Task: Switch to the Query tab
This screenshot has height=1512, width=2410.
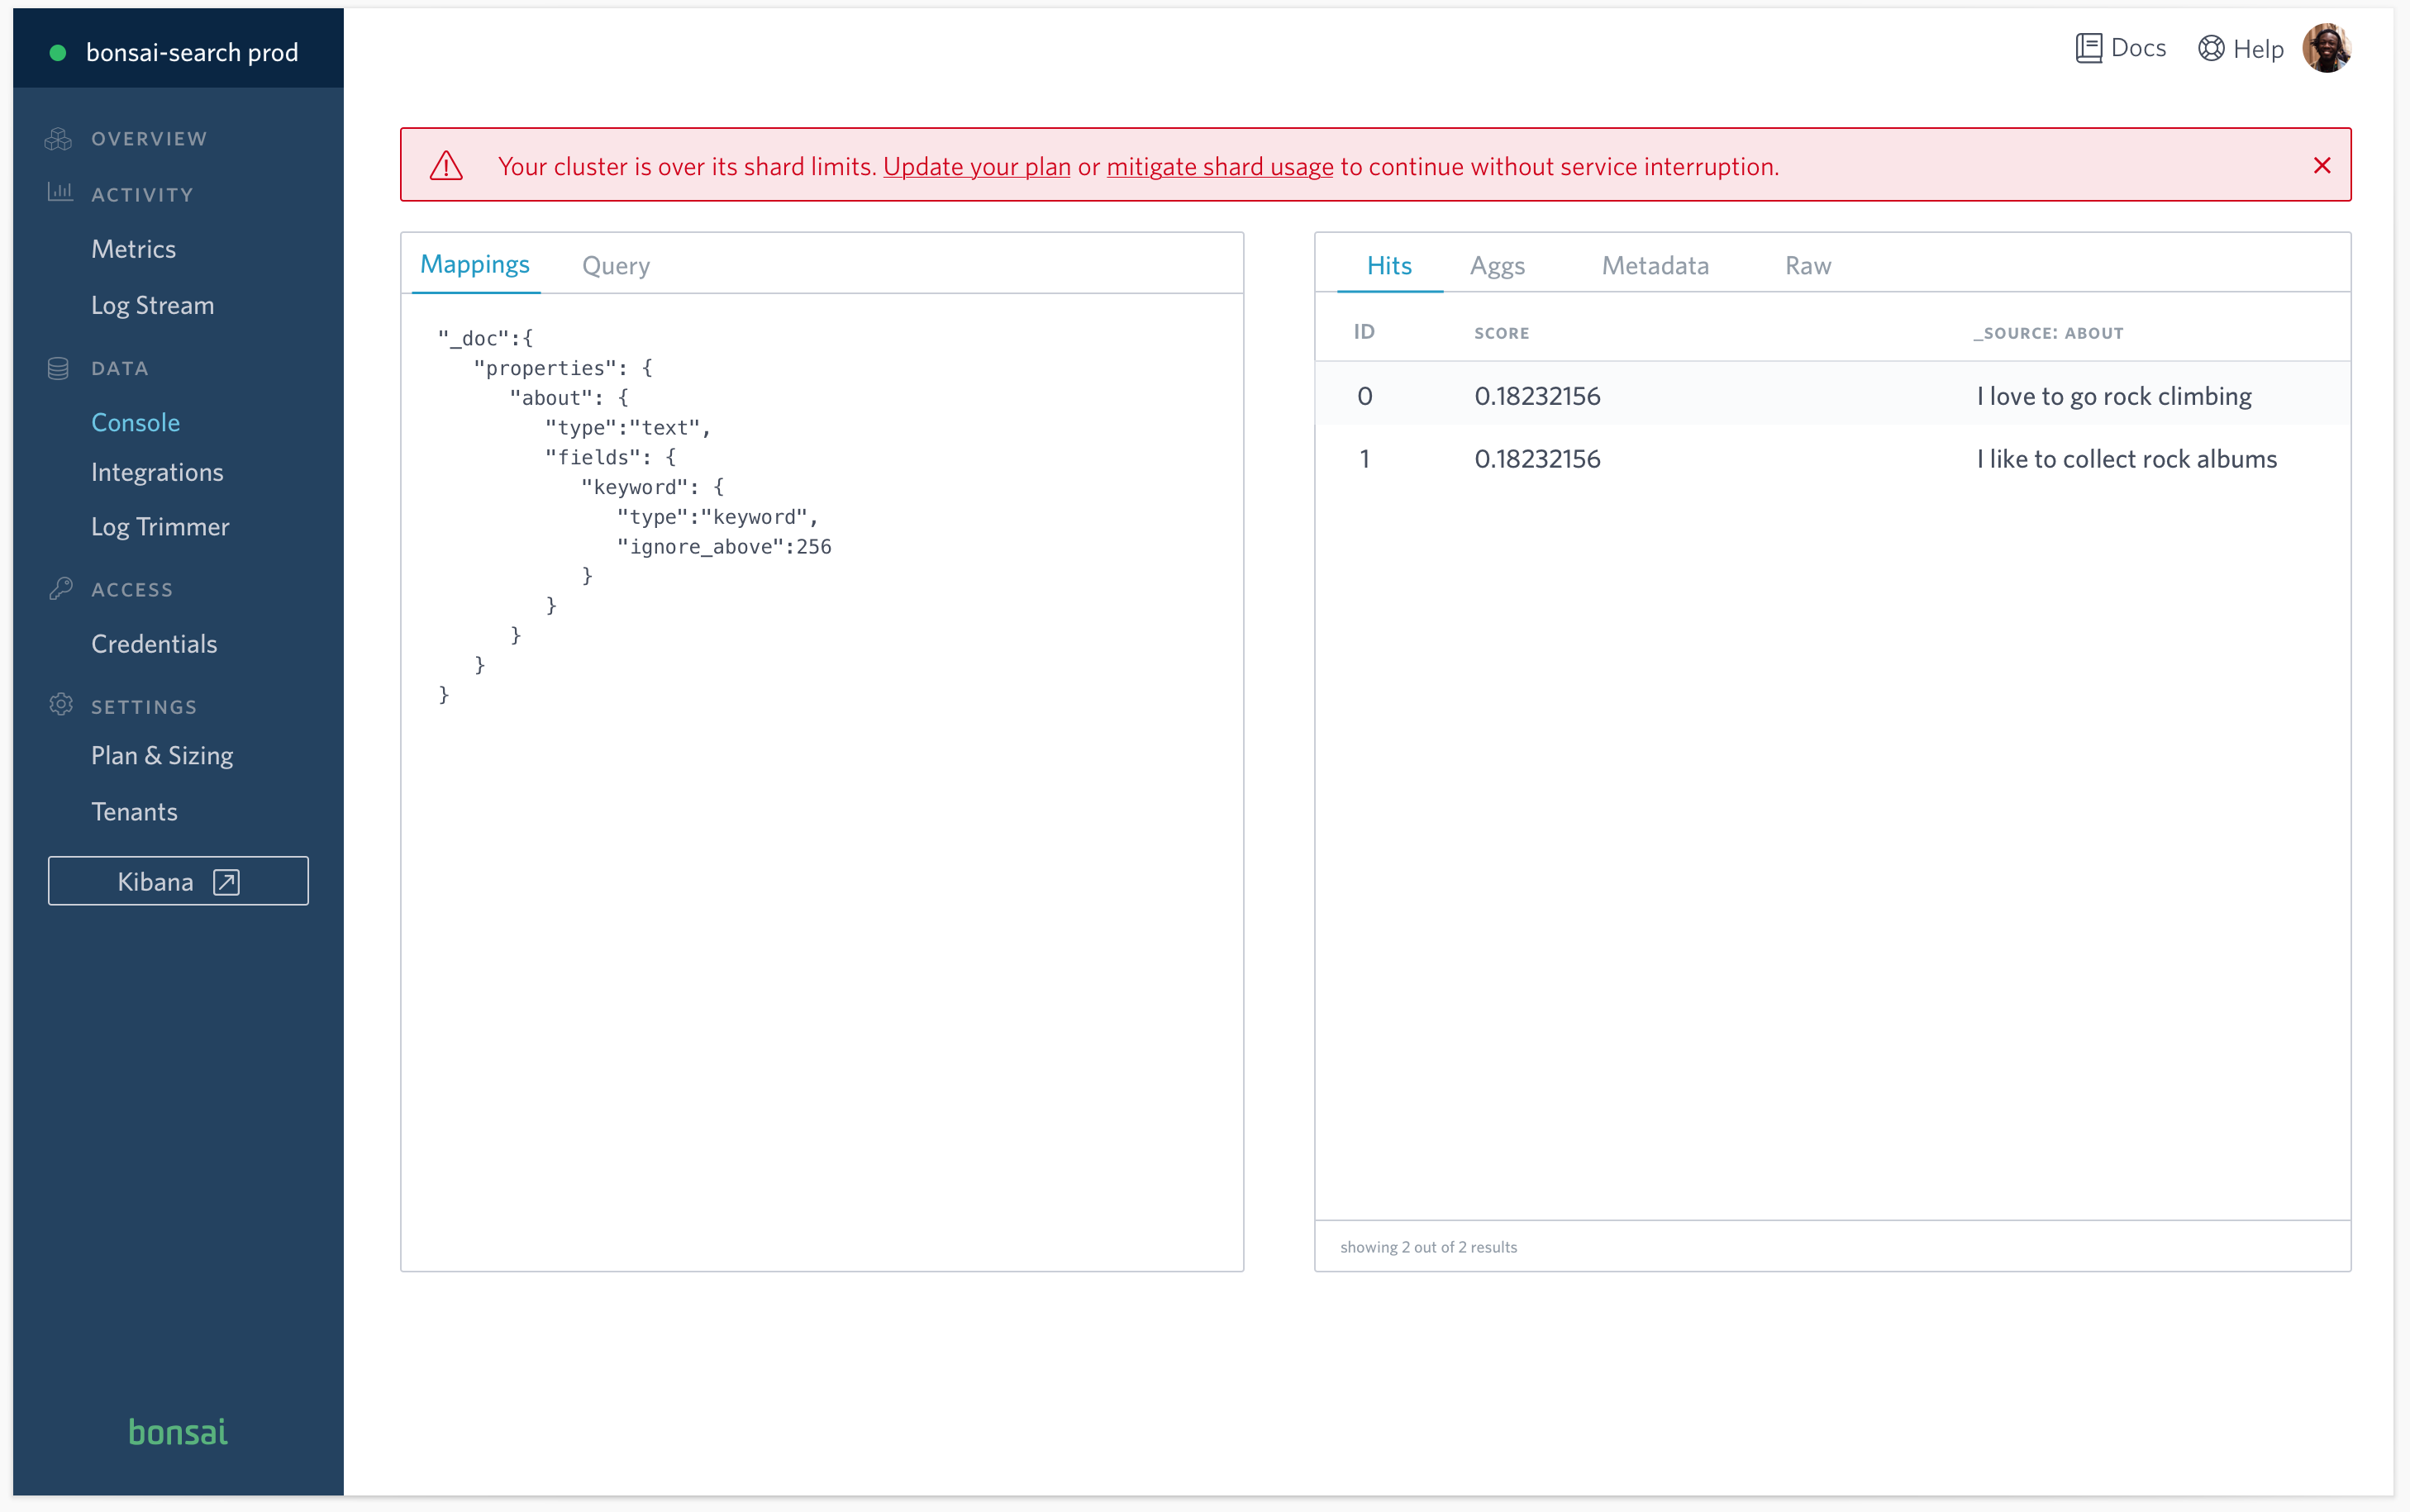Action: click(x=616, y=265)
